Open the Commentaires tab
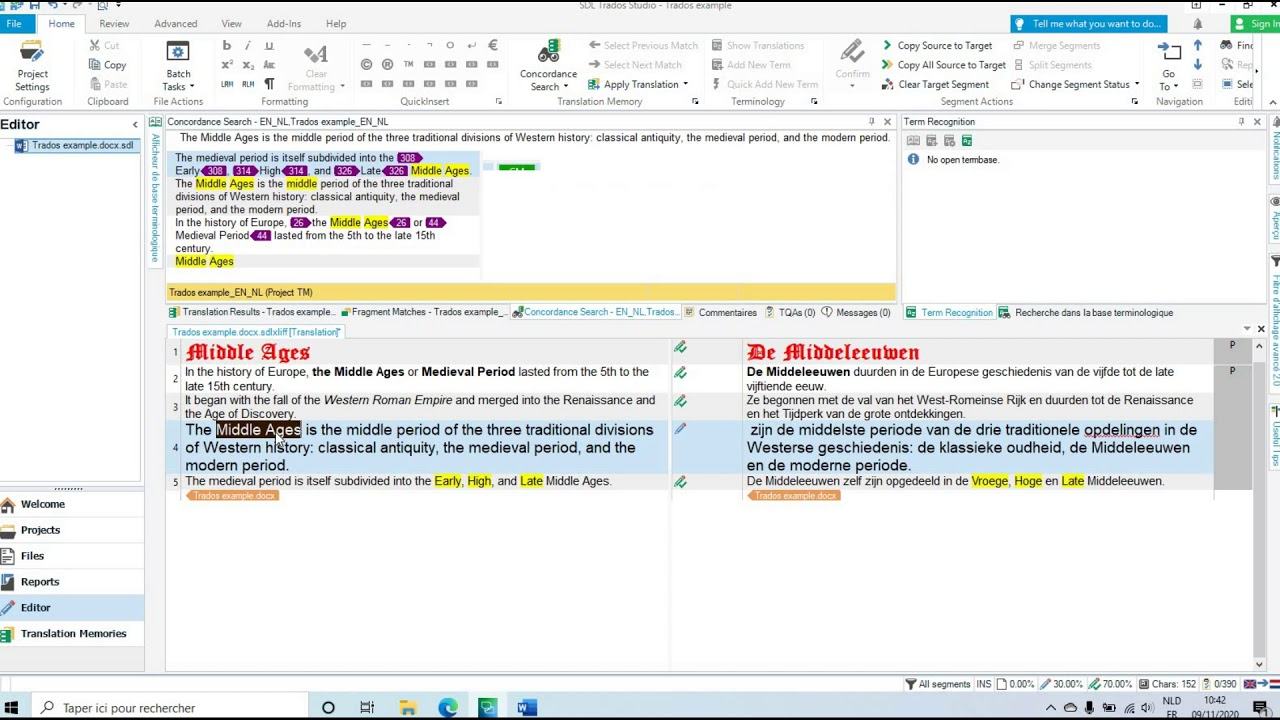 720,312
